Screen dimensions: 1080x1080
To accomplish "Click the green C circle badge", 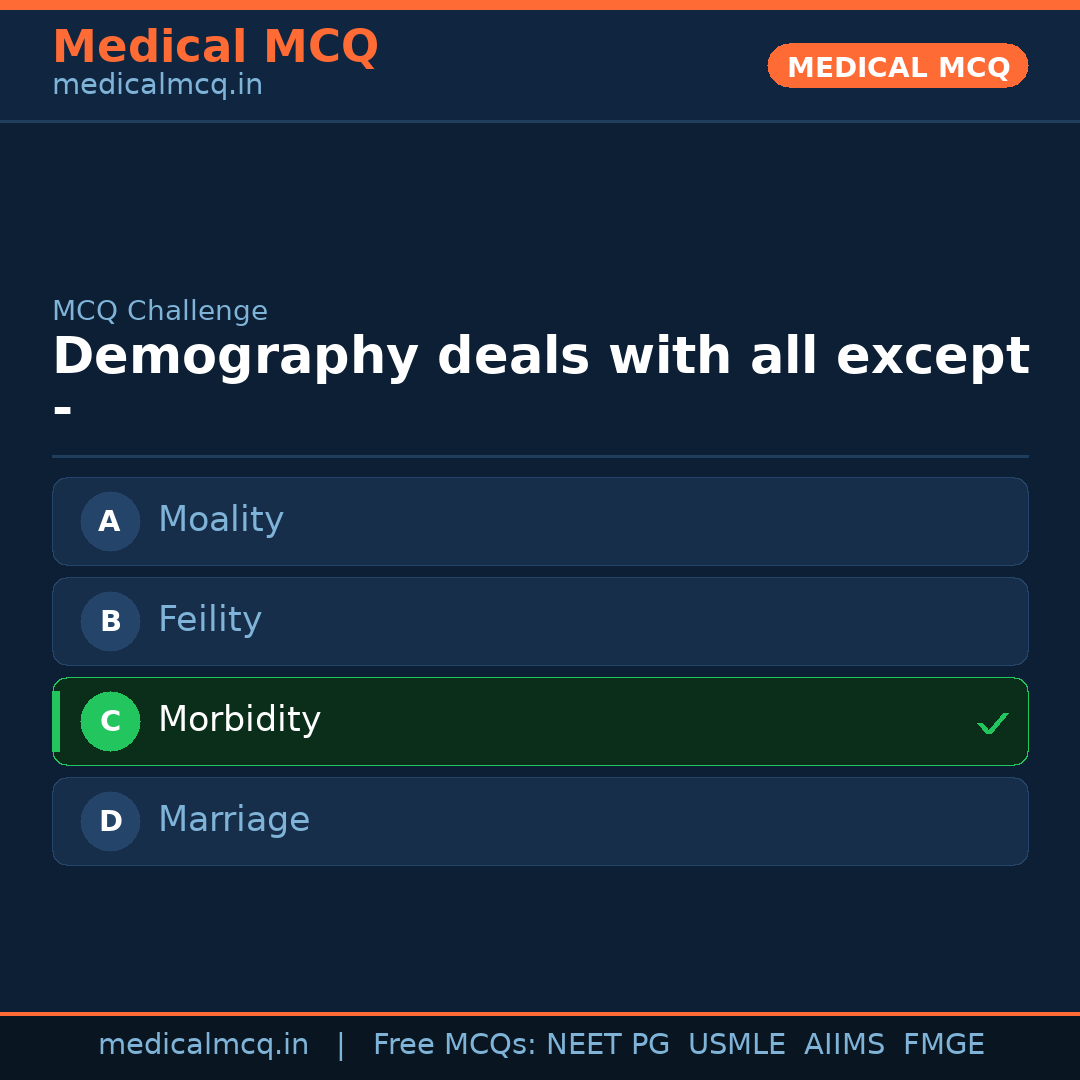I will tap(110, 721).
